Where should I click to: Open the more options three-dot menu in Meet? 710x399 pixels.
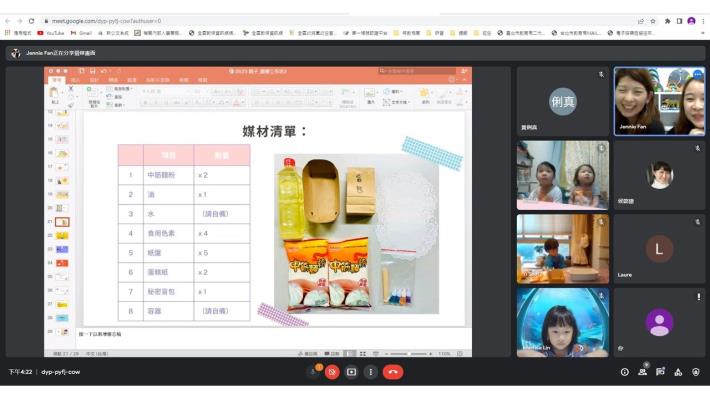click(x=370, y=372)
